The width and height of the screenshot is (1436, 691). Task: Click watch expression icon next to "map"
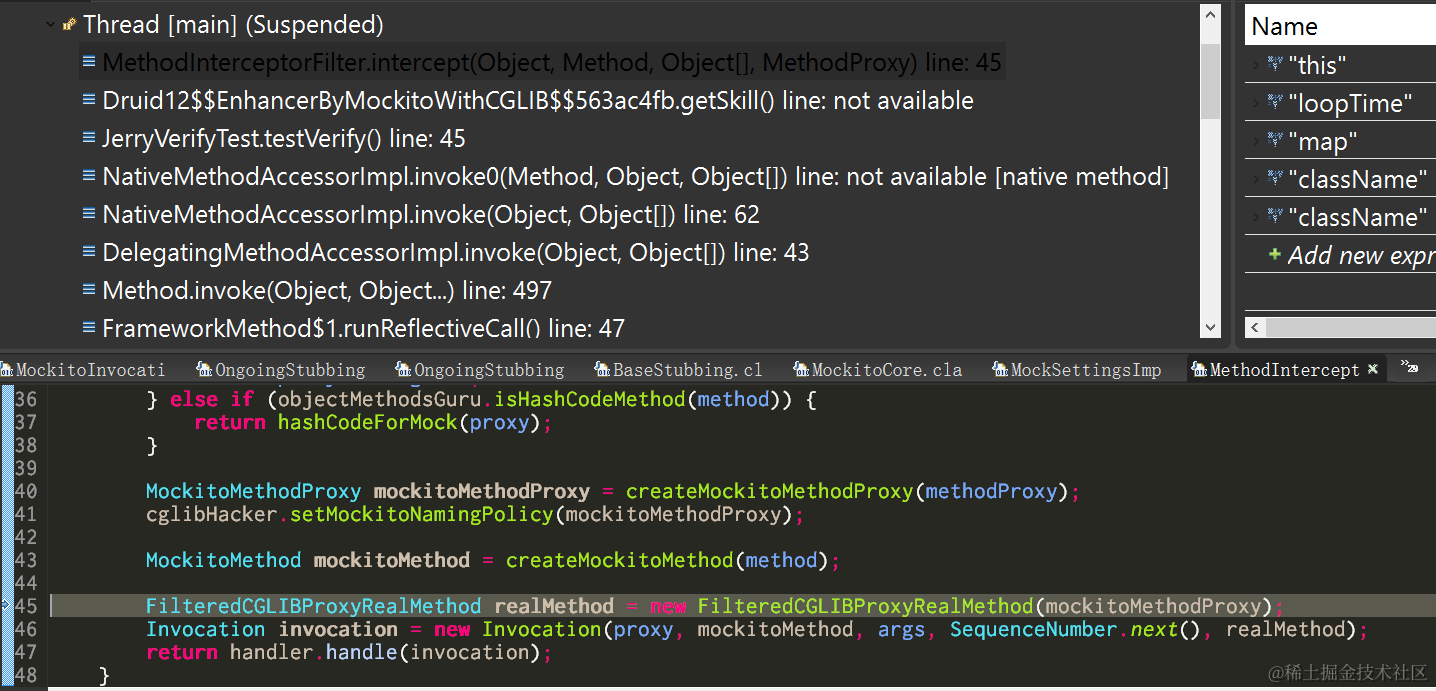(x=1275, y=141)
